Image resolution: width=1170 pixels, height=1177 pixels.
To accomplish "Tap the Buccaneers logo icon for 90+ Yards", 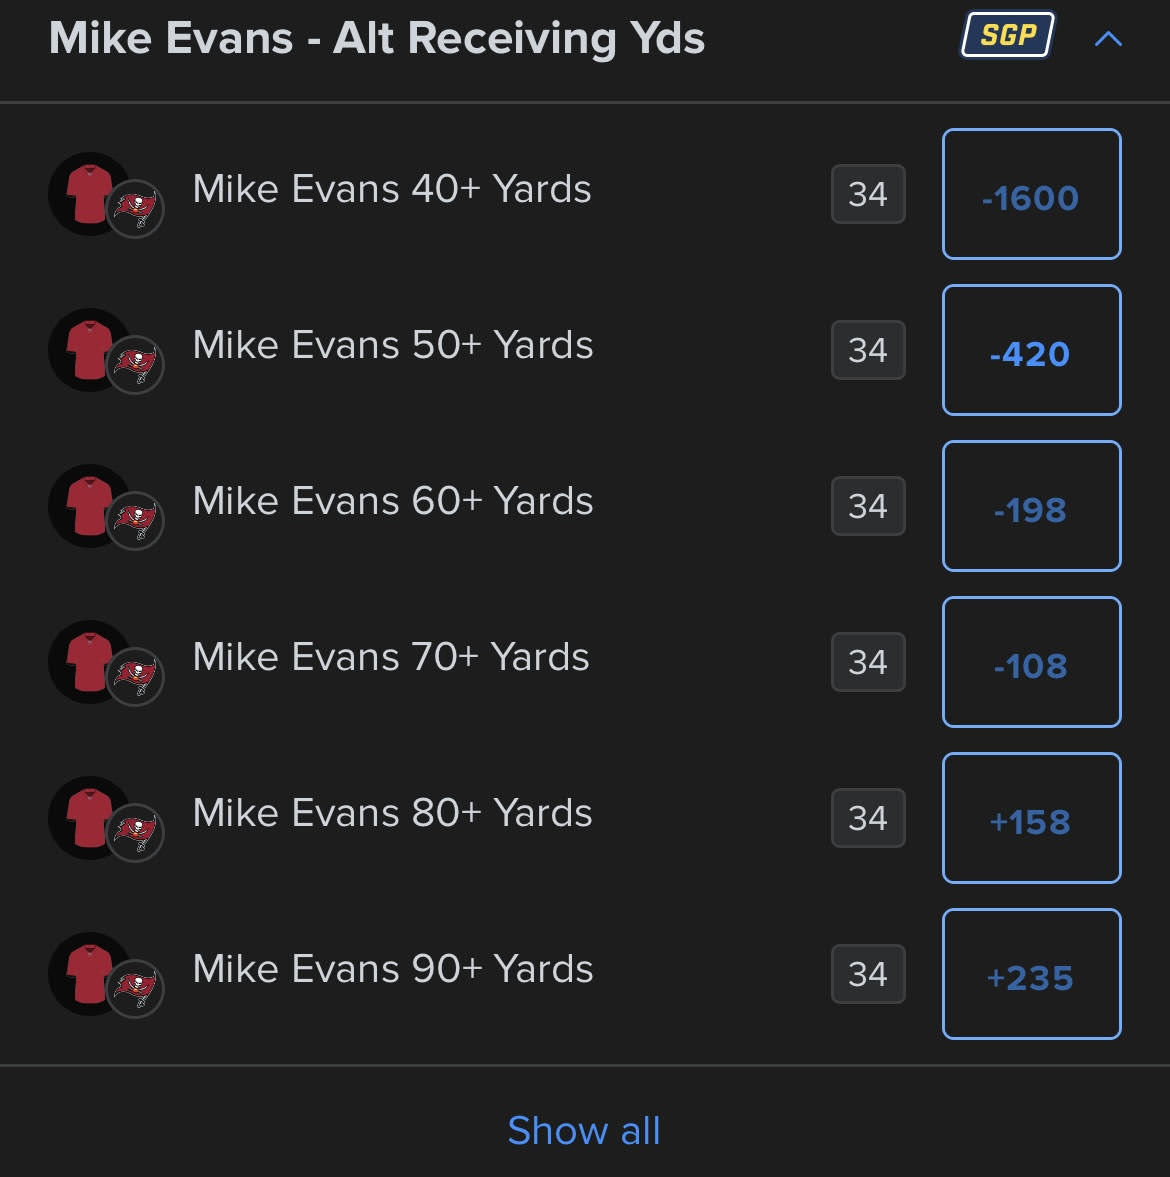I will tap(135, 989).
